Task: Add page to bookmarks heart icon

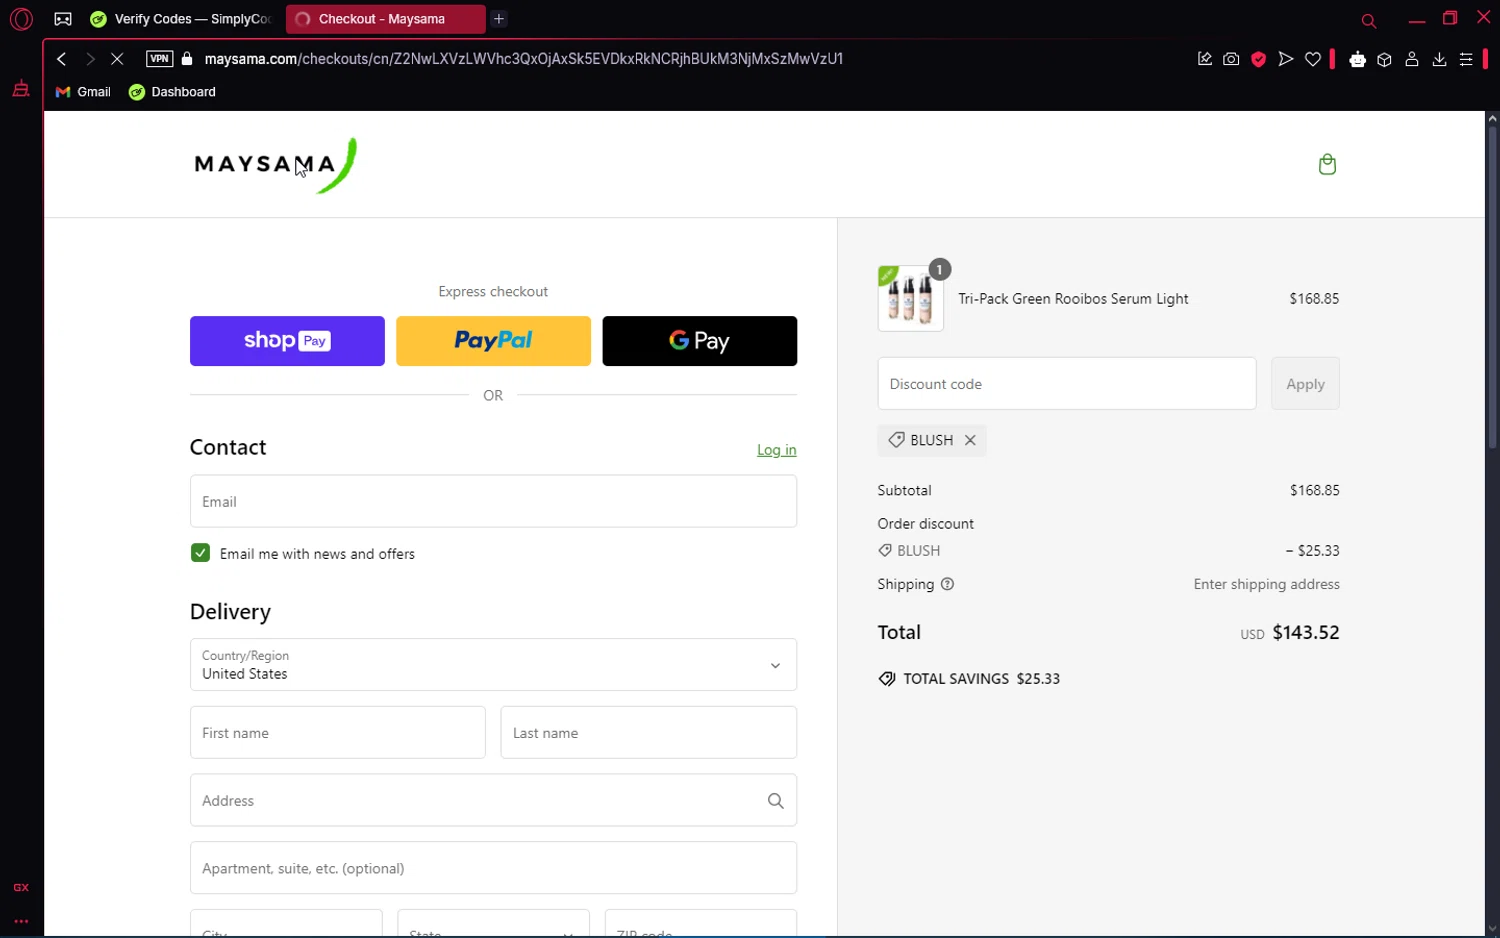Action: pyautogui.click(x=1313, y=59)
